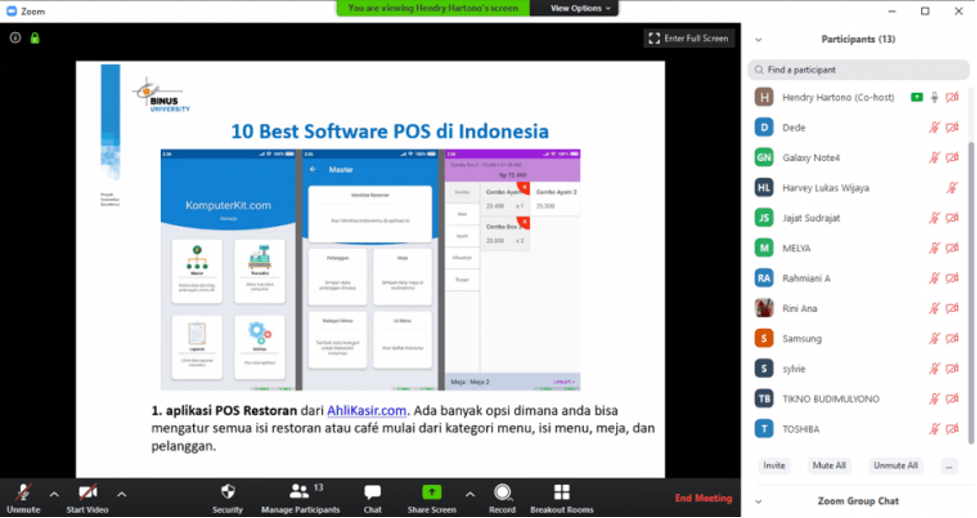The width and height of the screenshot is (977, 518).
Task: Click Rahmiani A's muted microphone icon
Action: point(935,278)
